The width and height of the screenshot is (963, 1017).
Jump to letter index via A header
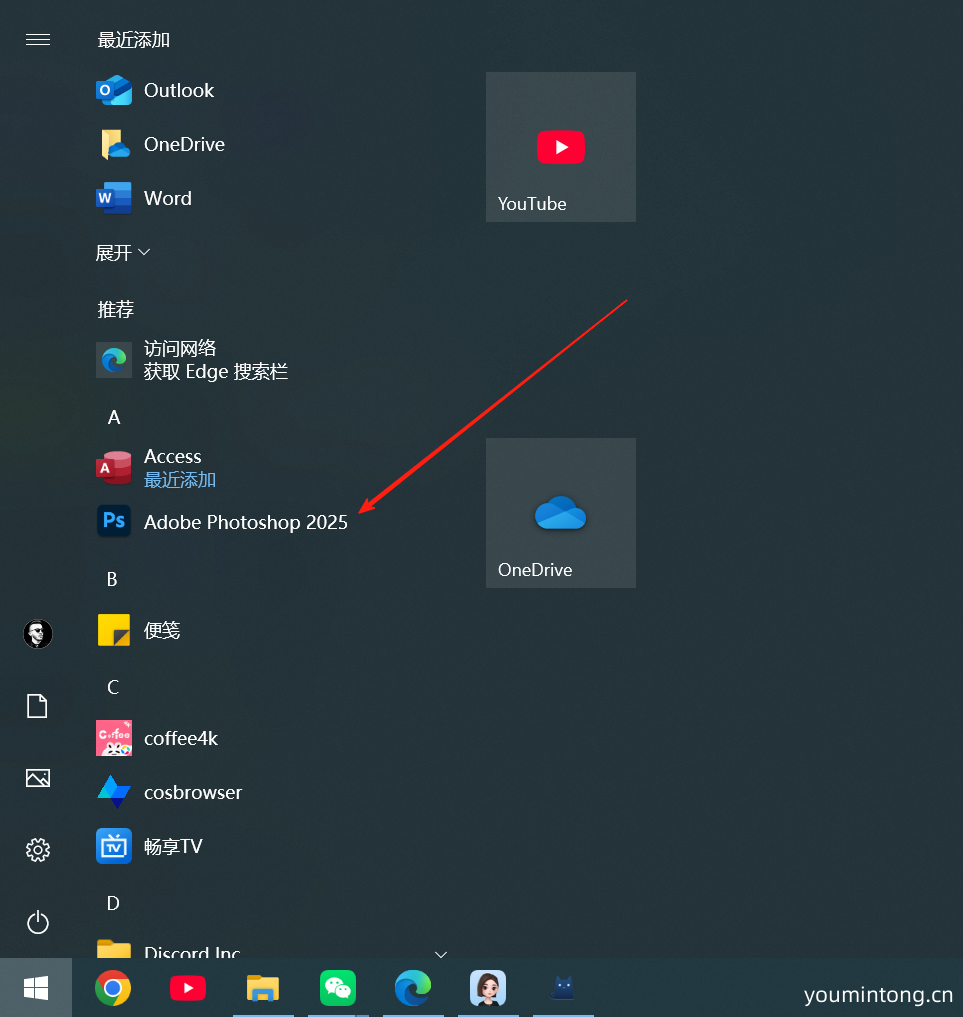(113, 417)
